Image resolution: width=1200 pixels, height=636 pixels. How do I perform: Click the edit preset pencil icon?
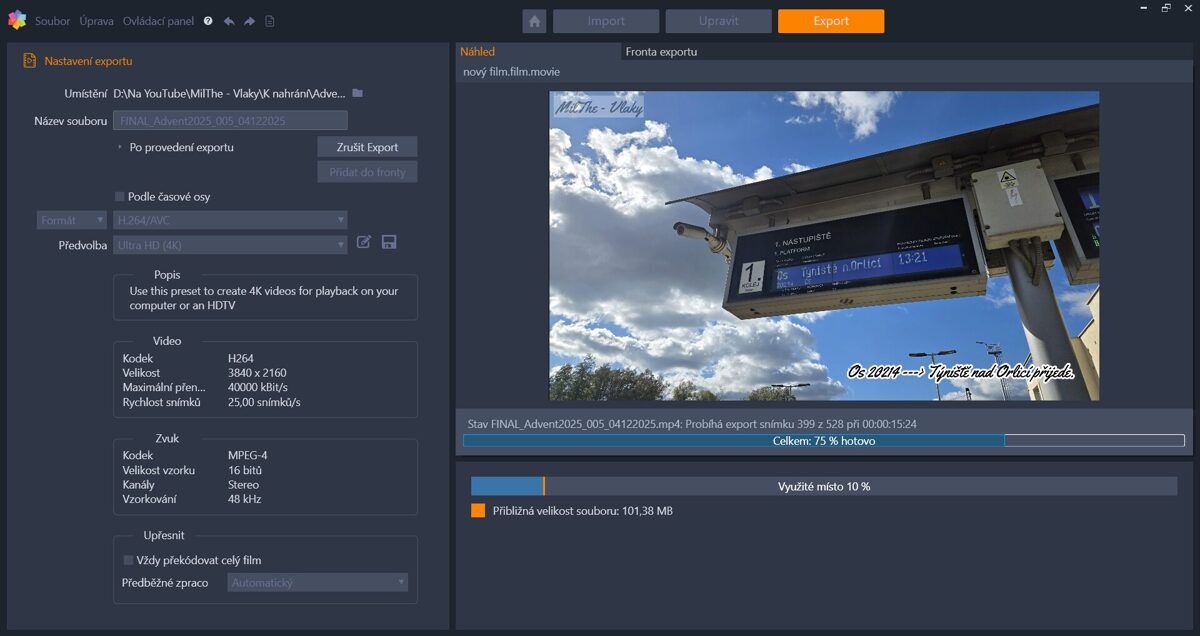364,242
